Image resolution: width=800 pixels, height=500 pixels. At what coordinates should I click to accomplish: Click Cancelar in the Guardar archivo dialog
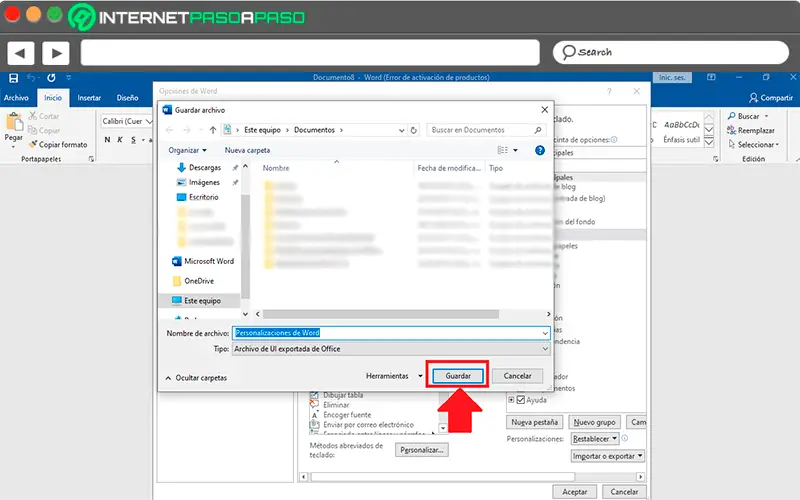517,376
